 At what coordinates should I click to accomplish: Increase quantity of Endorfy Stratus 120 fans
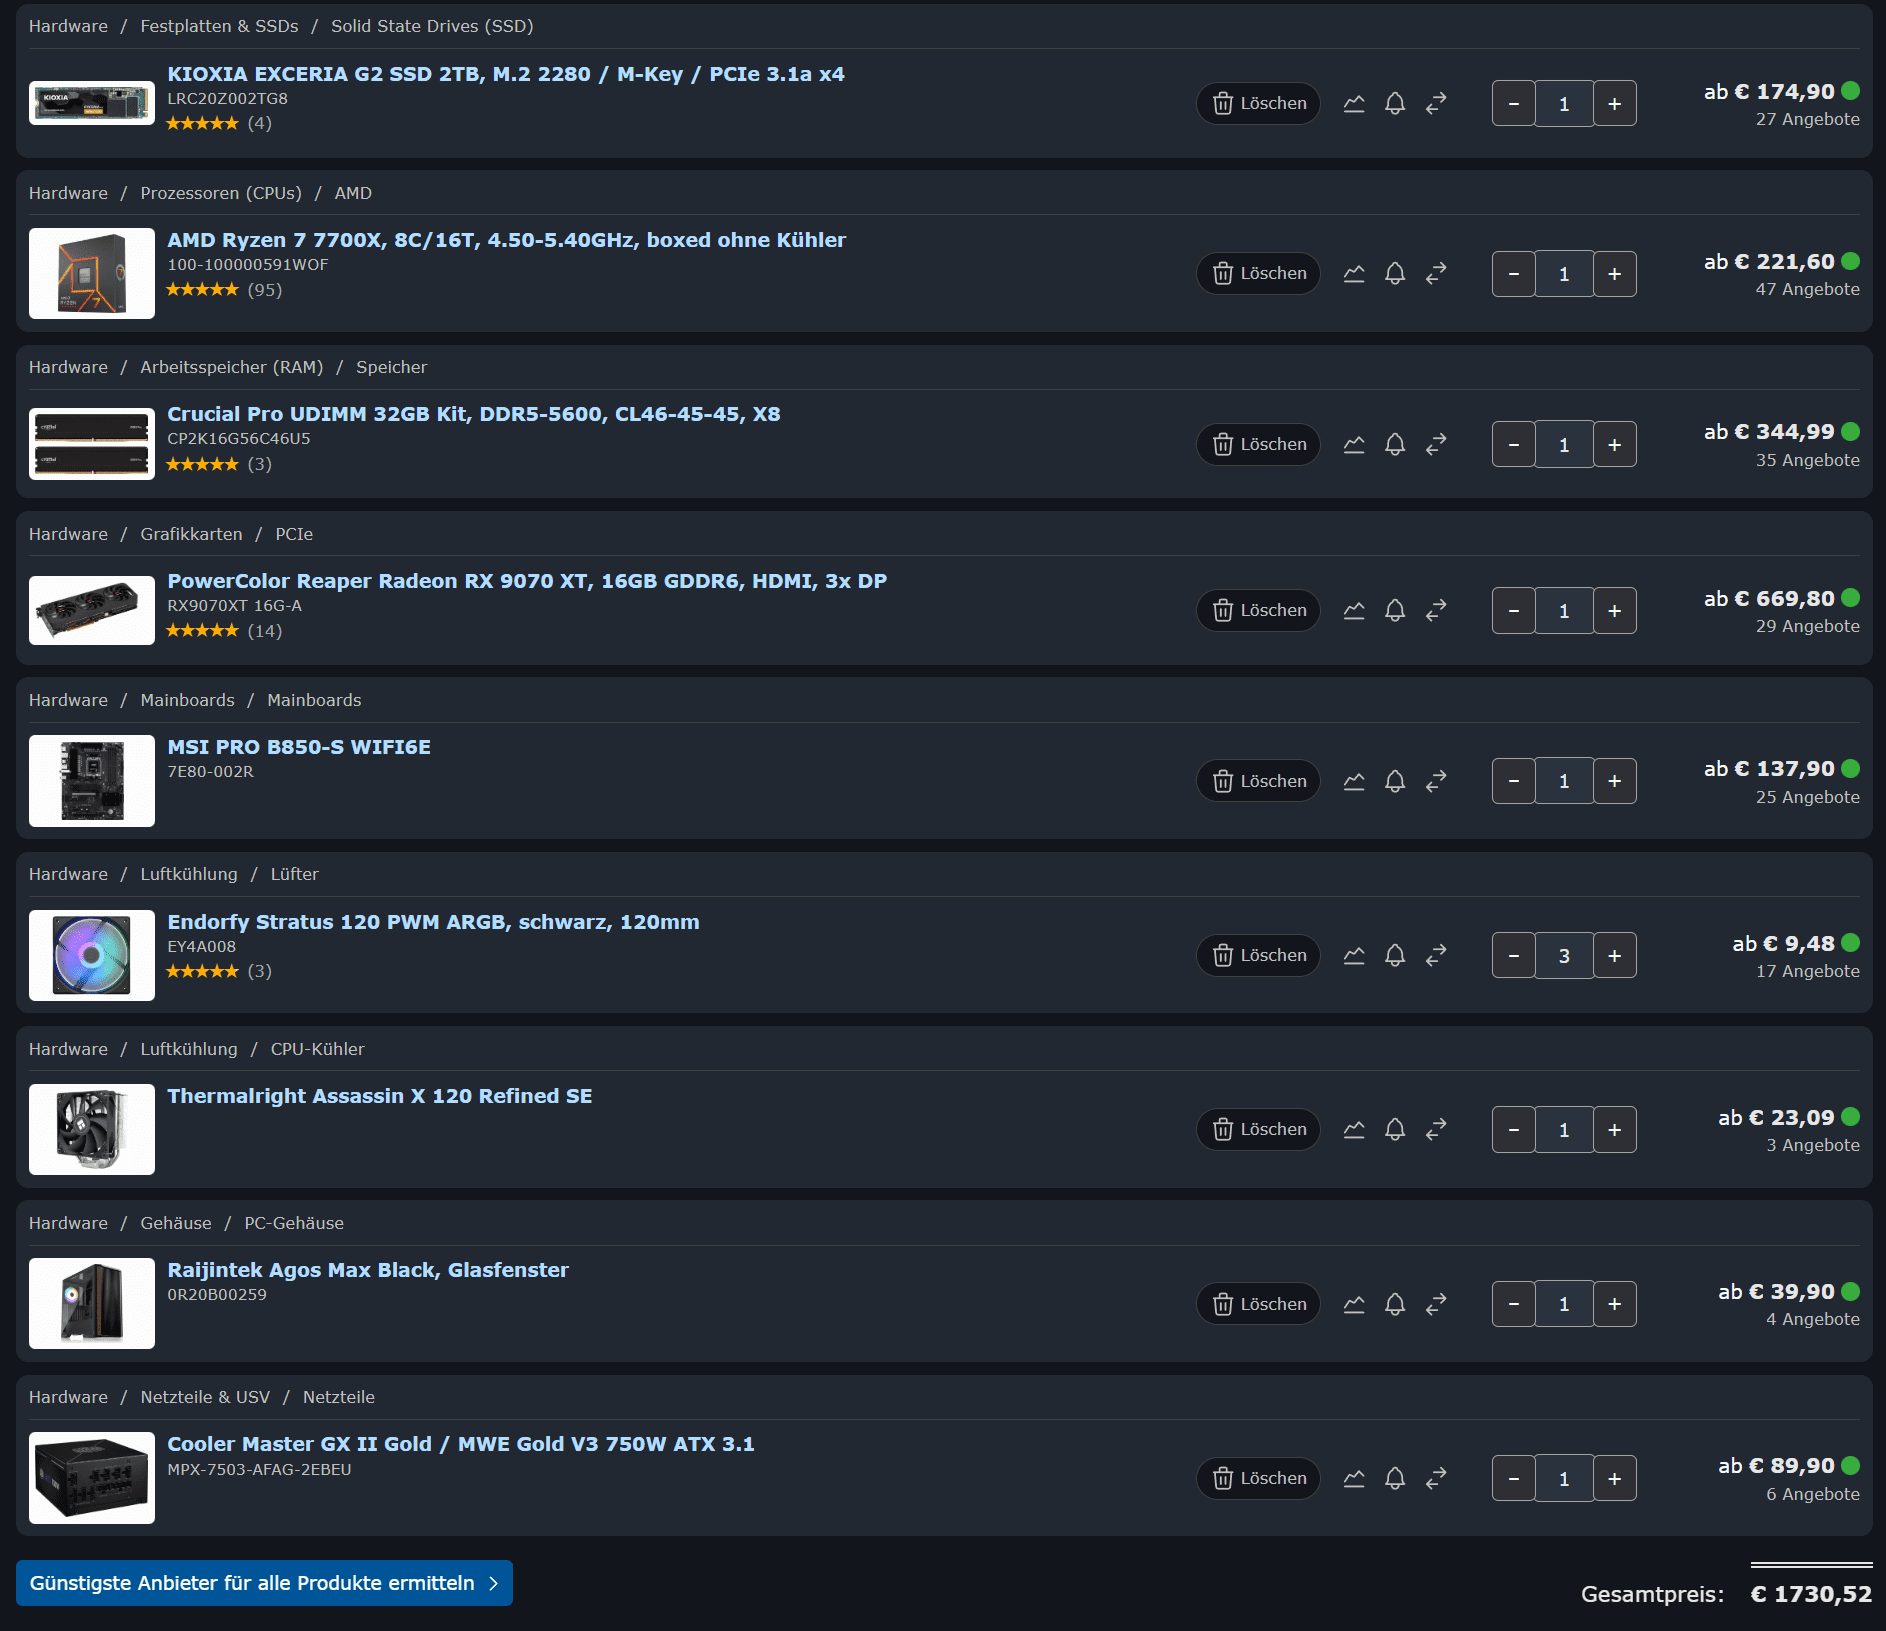1614,955
